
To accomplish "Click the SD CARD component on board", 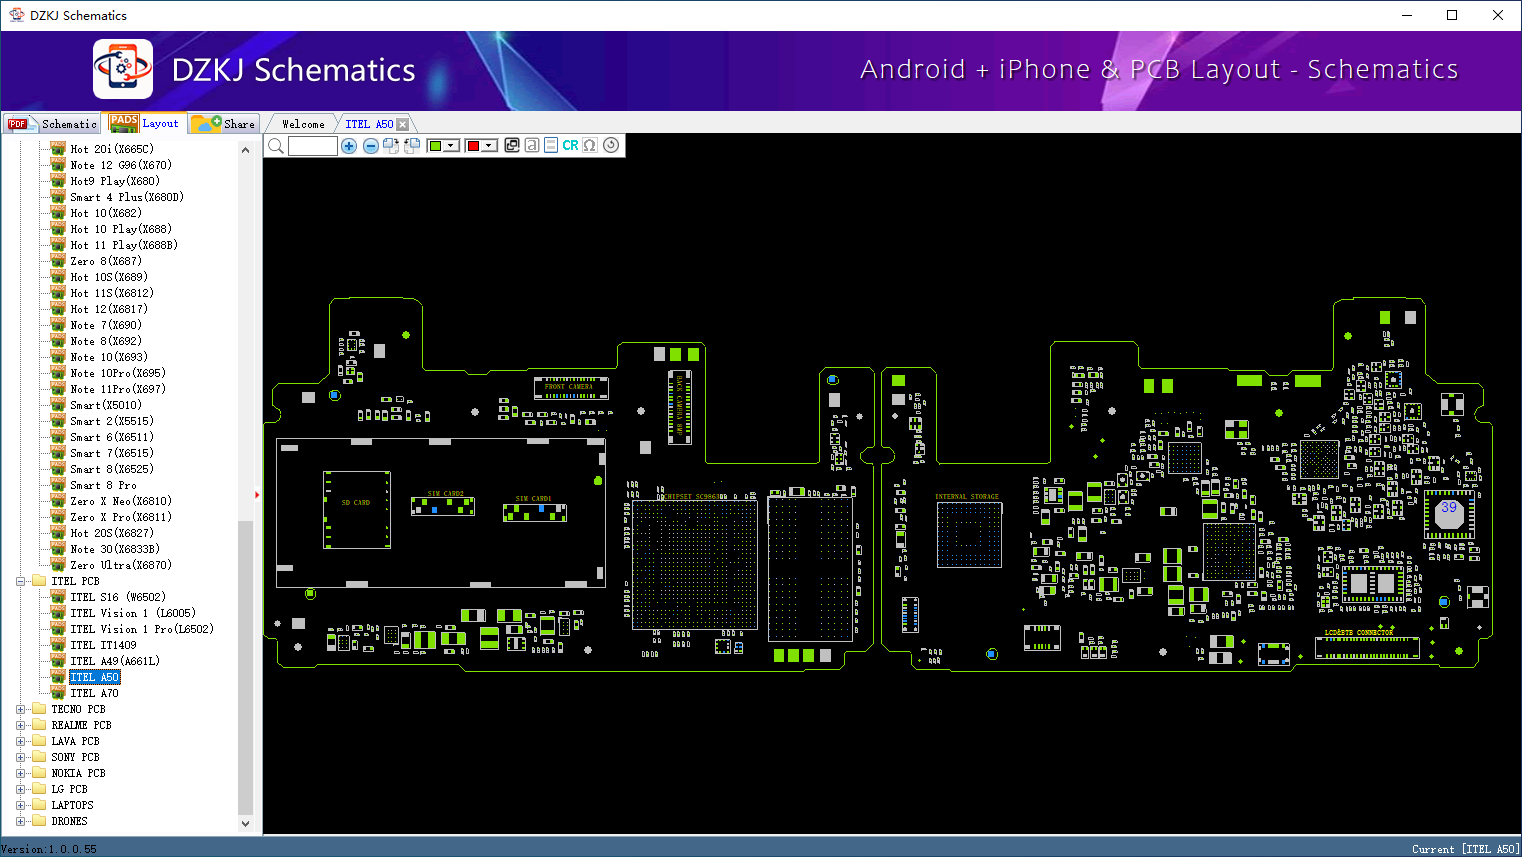I will [x=357, y=510].
